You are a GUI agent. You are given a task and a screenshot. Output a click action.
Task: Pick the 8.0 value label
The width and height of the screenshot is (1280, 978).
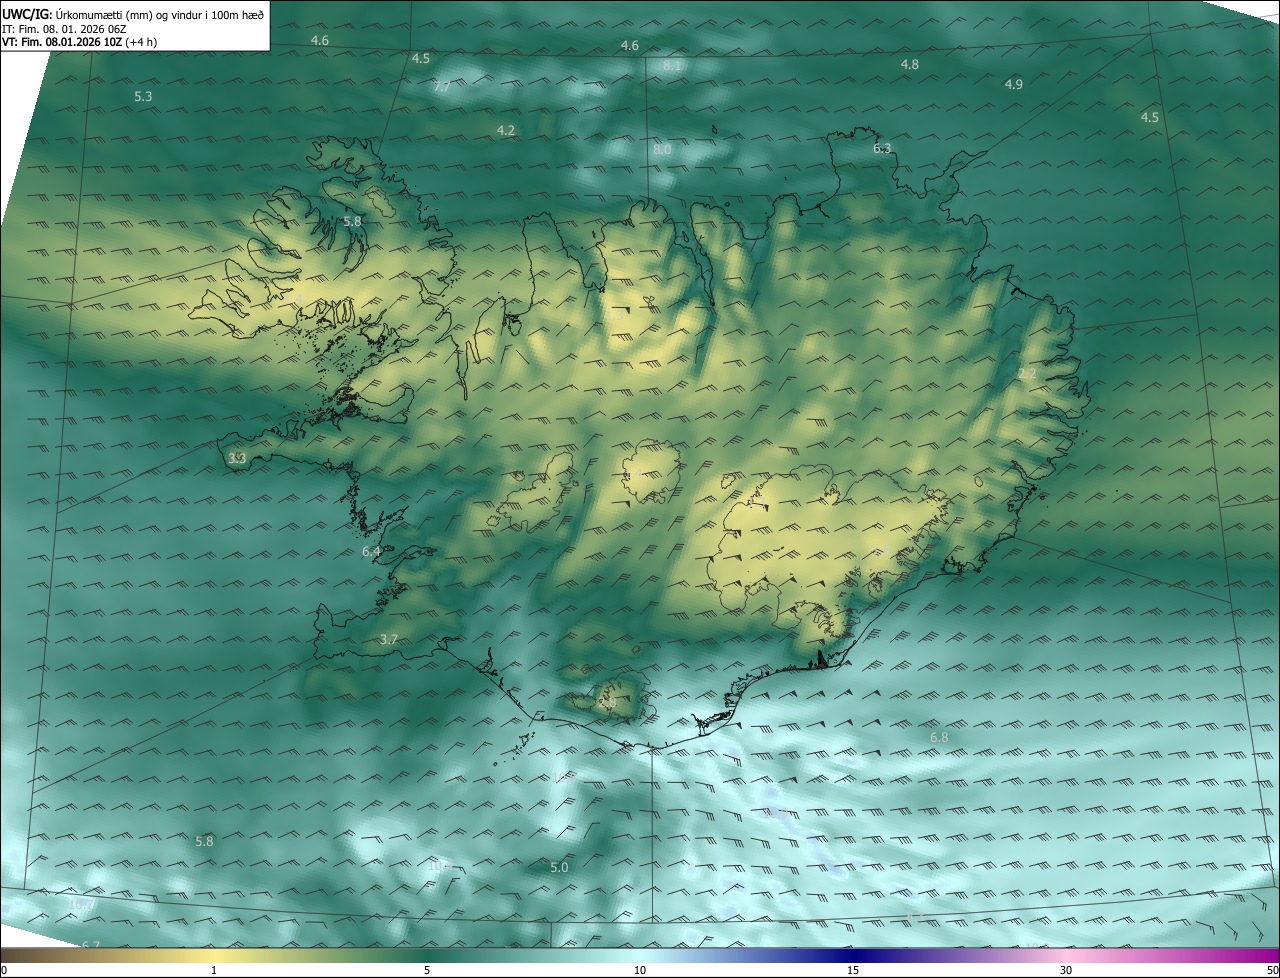[662, 150]
